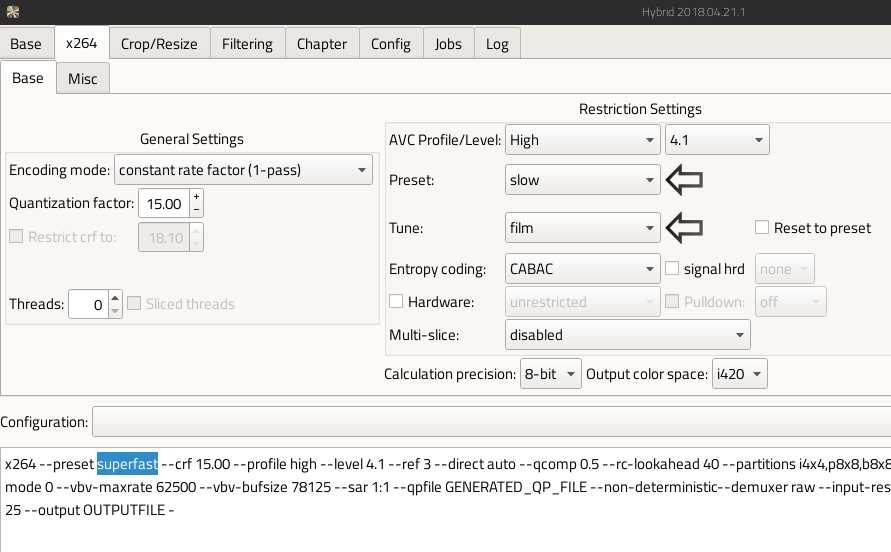Decrease Quantization factor with minus button
891x552 pixels.
click(x=196, y=210)
